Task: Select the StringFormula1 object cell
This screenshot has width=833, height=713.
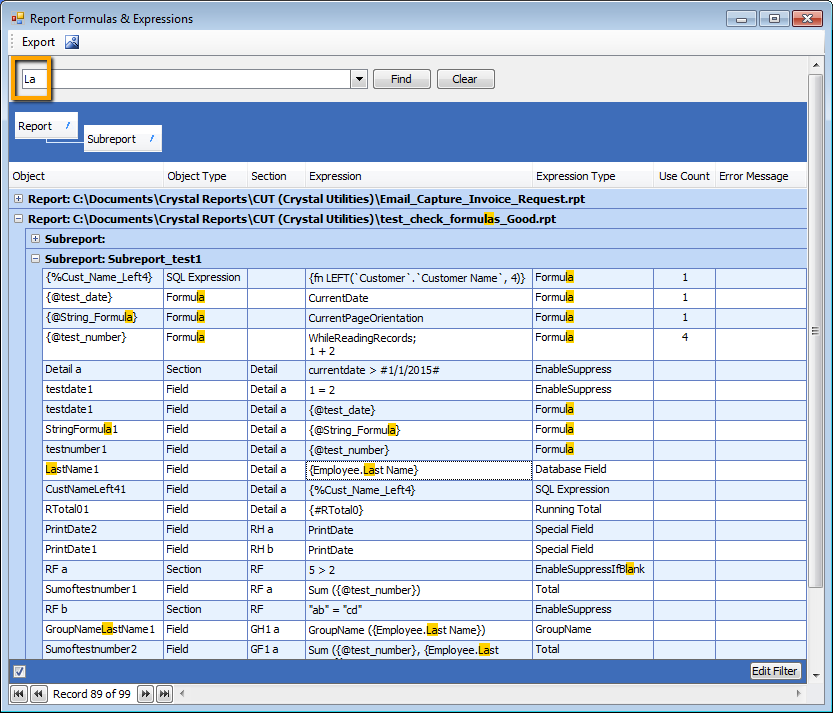Action: 103,429
